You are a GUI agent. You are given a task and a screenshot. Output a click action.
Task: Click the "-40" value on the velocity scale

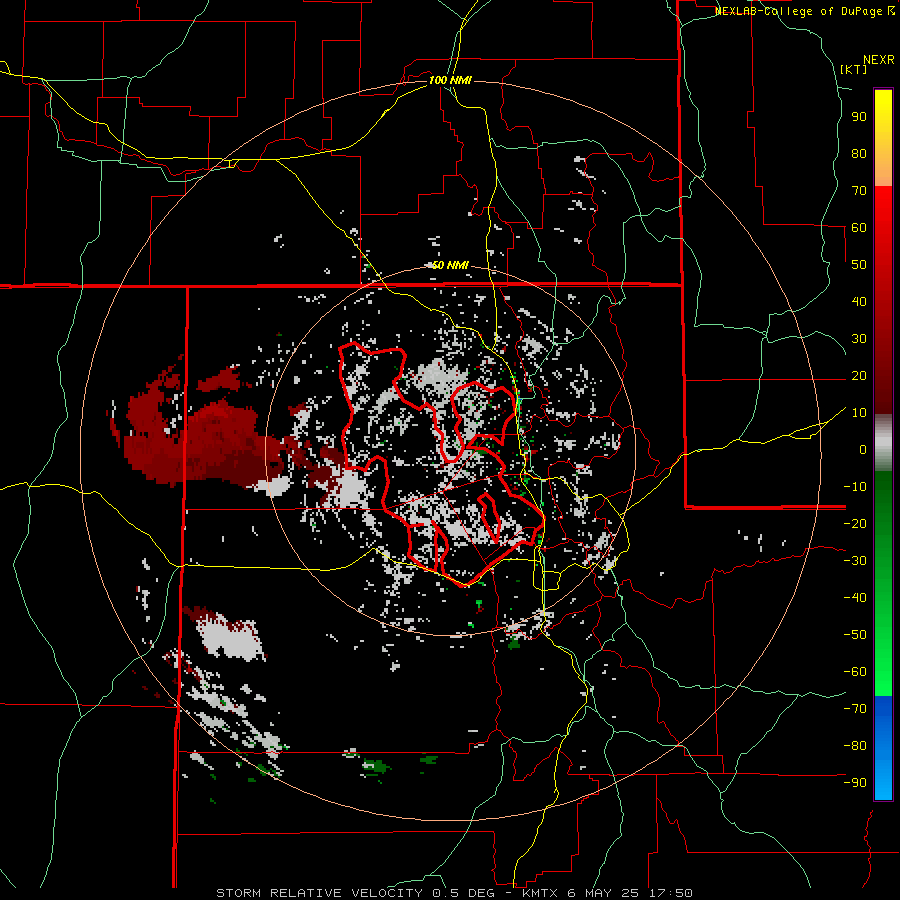(x=855, y=598)
